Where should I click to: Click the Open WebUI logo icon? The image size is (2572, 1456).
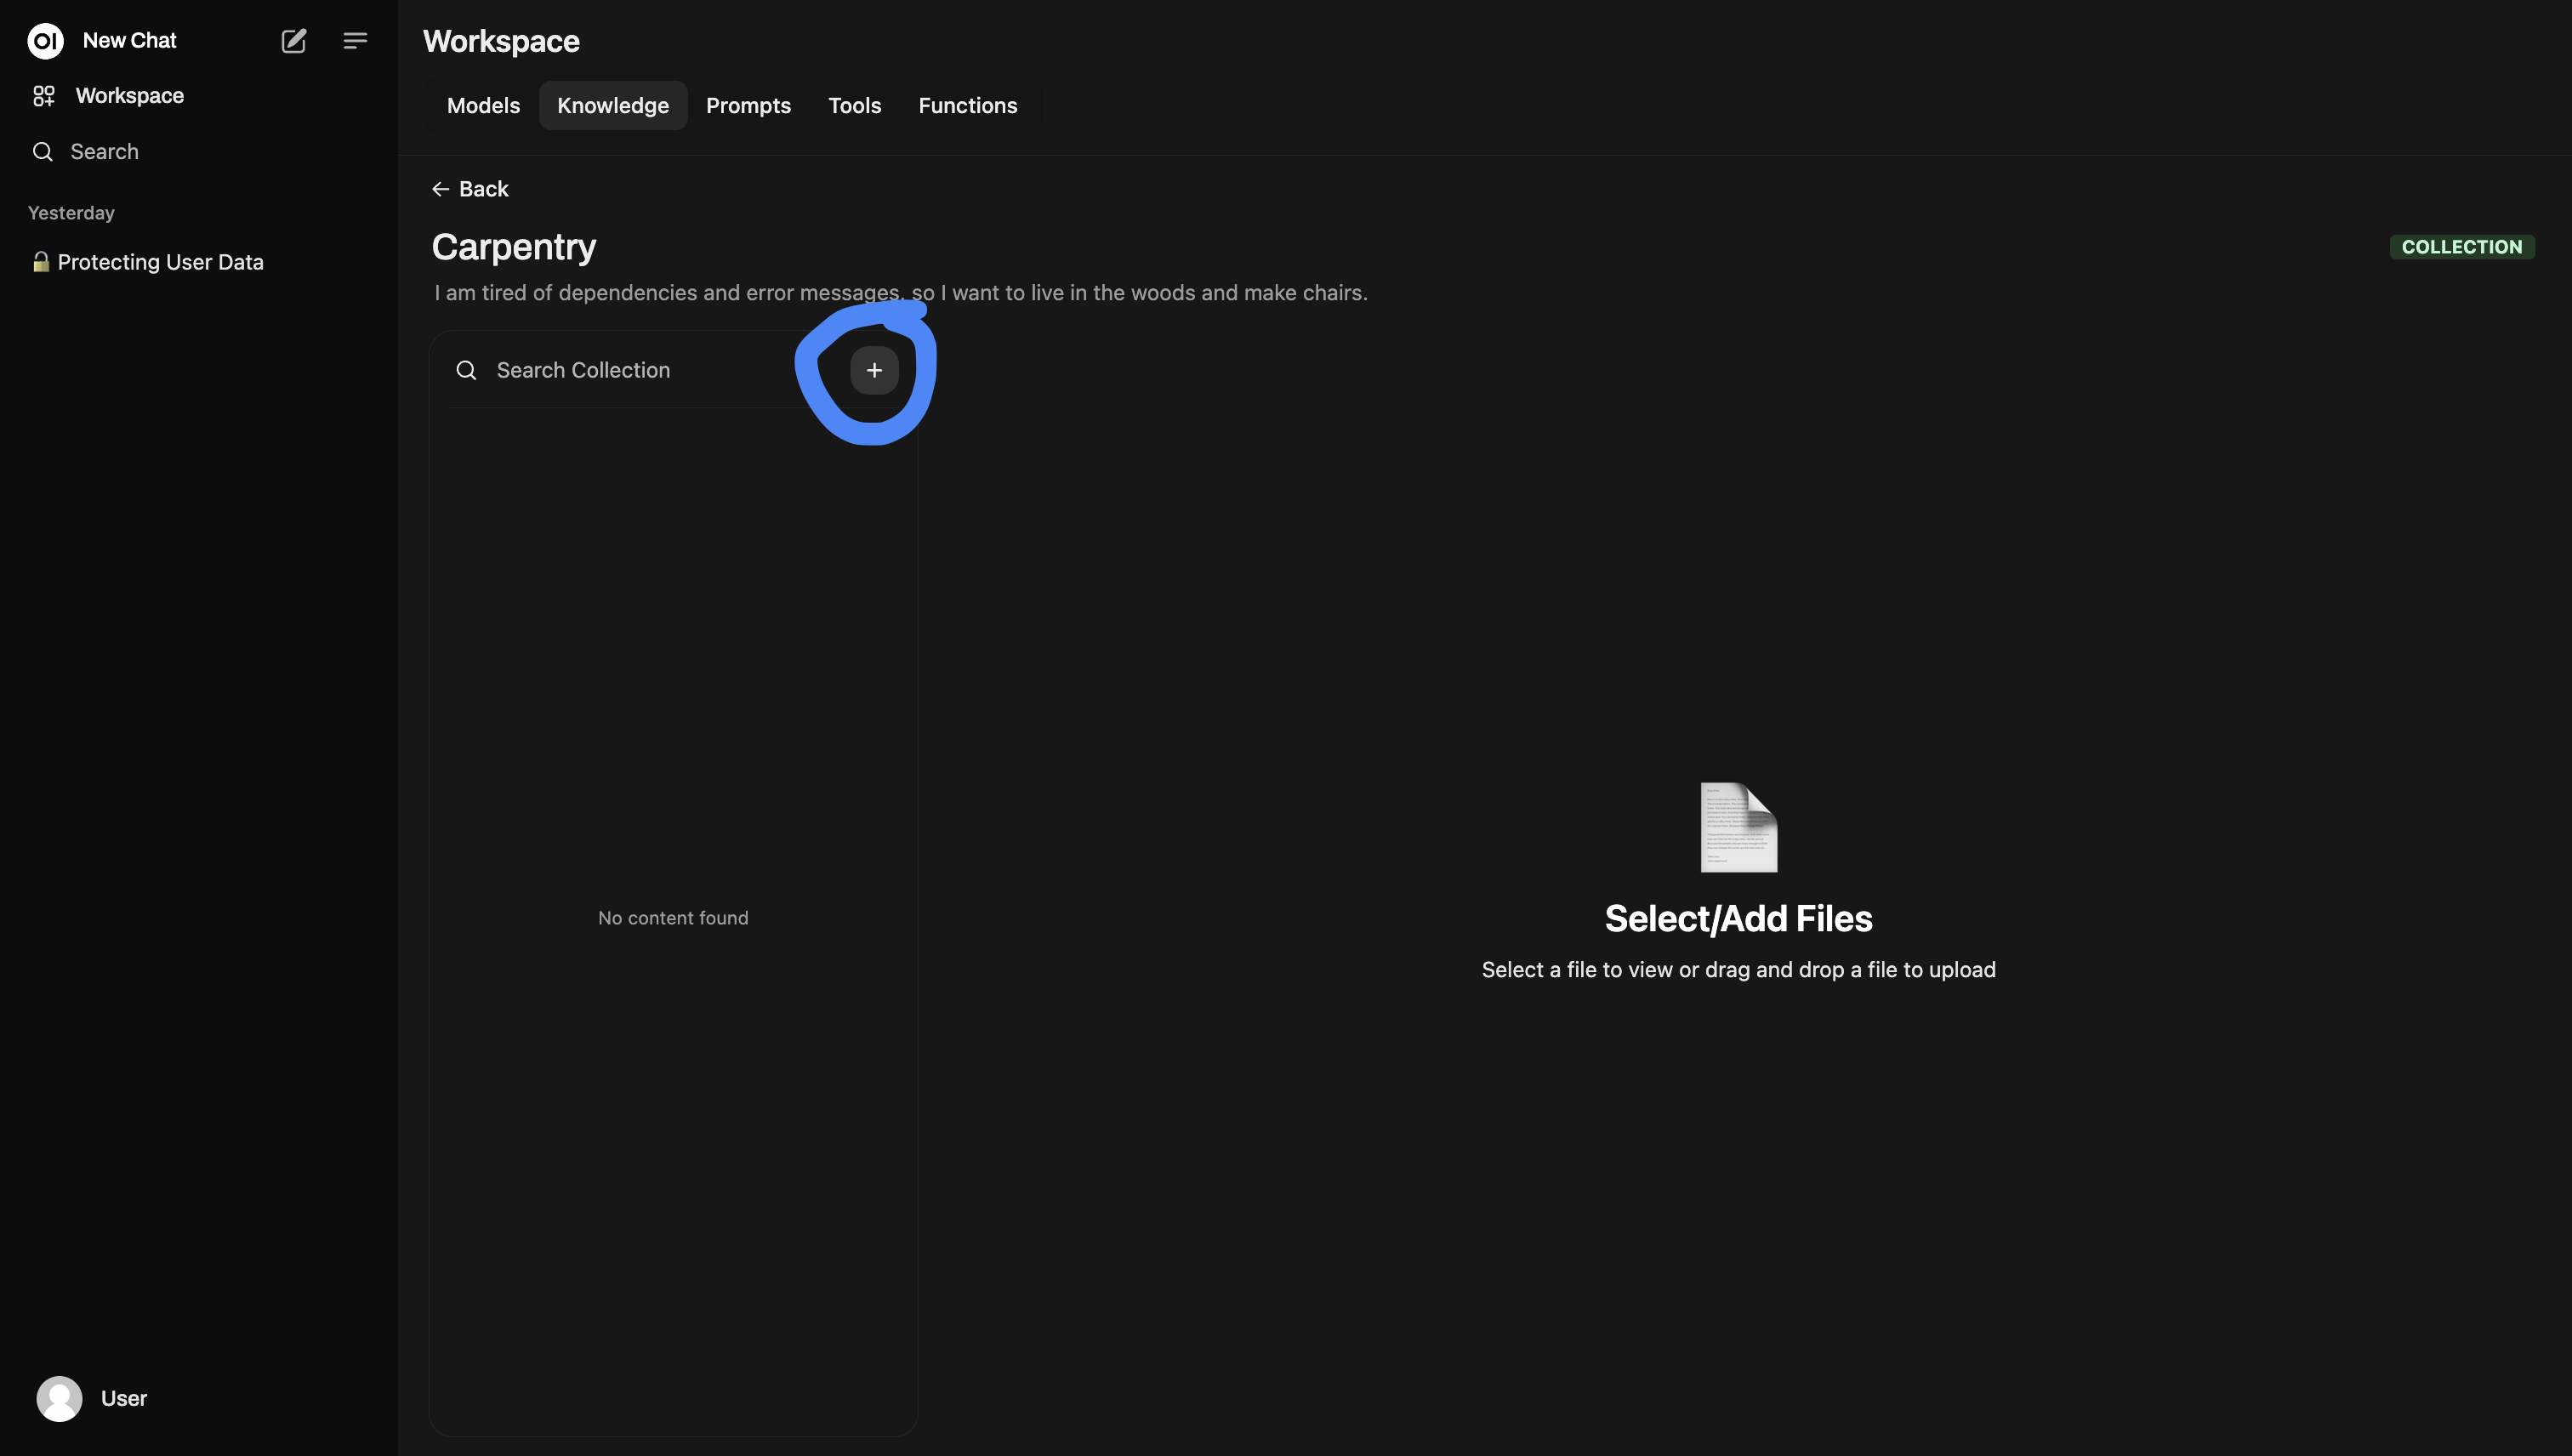click(45, 41)
